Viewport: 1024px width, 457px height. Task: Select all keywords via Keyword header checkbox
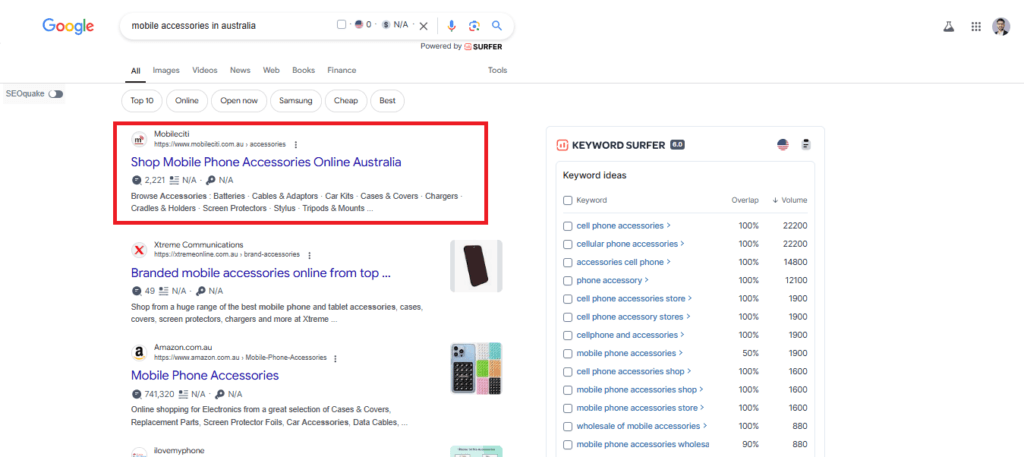pos(568,200)
